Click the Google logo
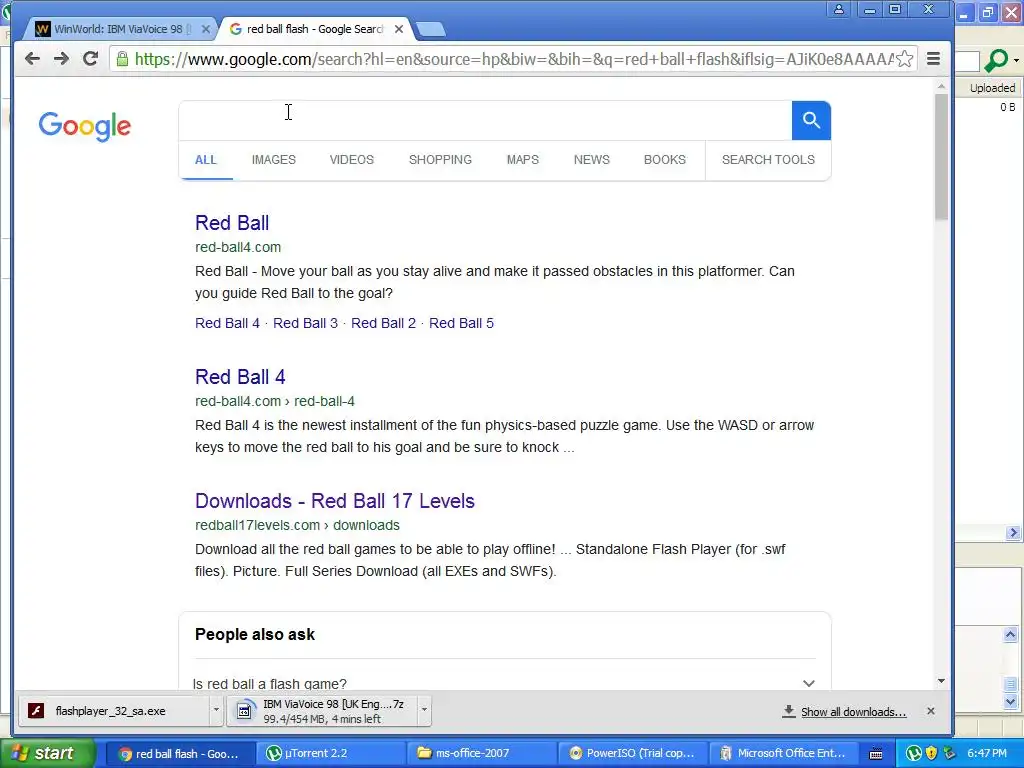The width and height of the screenshot is (1024, 768). (84, 126)
